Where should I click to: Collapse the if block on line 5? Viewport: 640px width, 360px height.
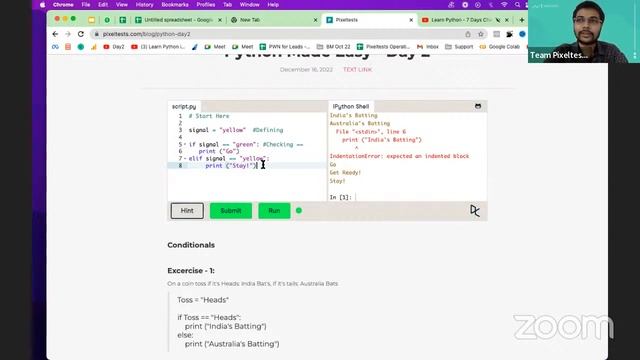pyautogui.click(x=185, y=144)
